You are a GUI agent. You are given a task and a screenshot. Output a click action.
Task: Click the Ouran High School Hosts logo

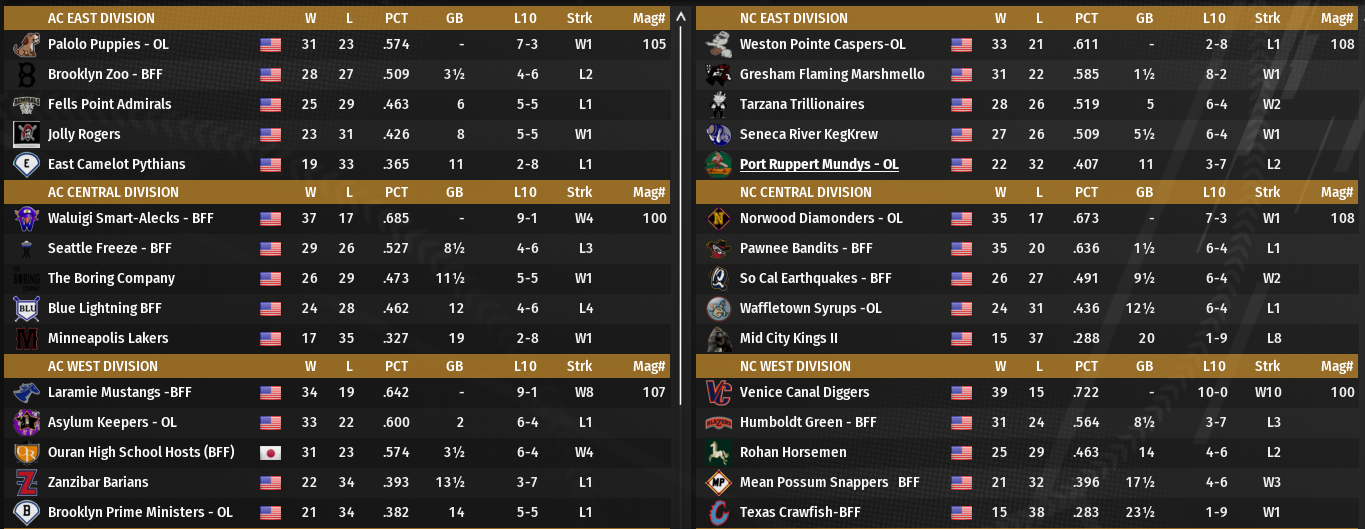tap(26, 453)
